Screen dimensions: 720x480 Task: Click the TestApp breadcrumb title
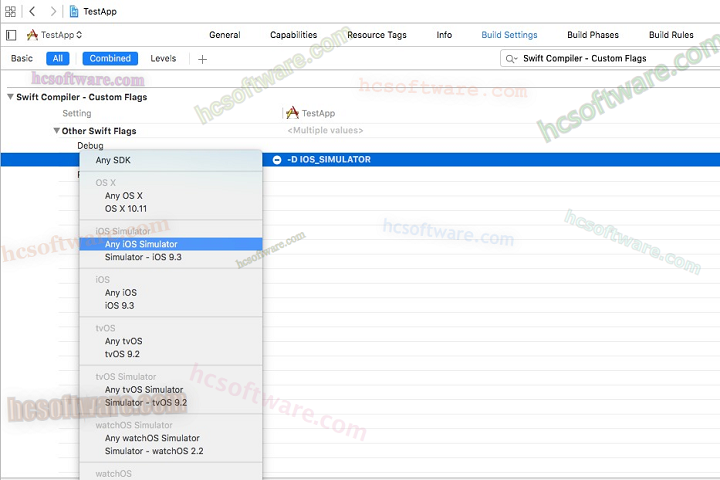[x=100, y=11]
